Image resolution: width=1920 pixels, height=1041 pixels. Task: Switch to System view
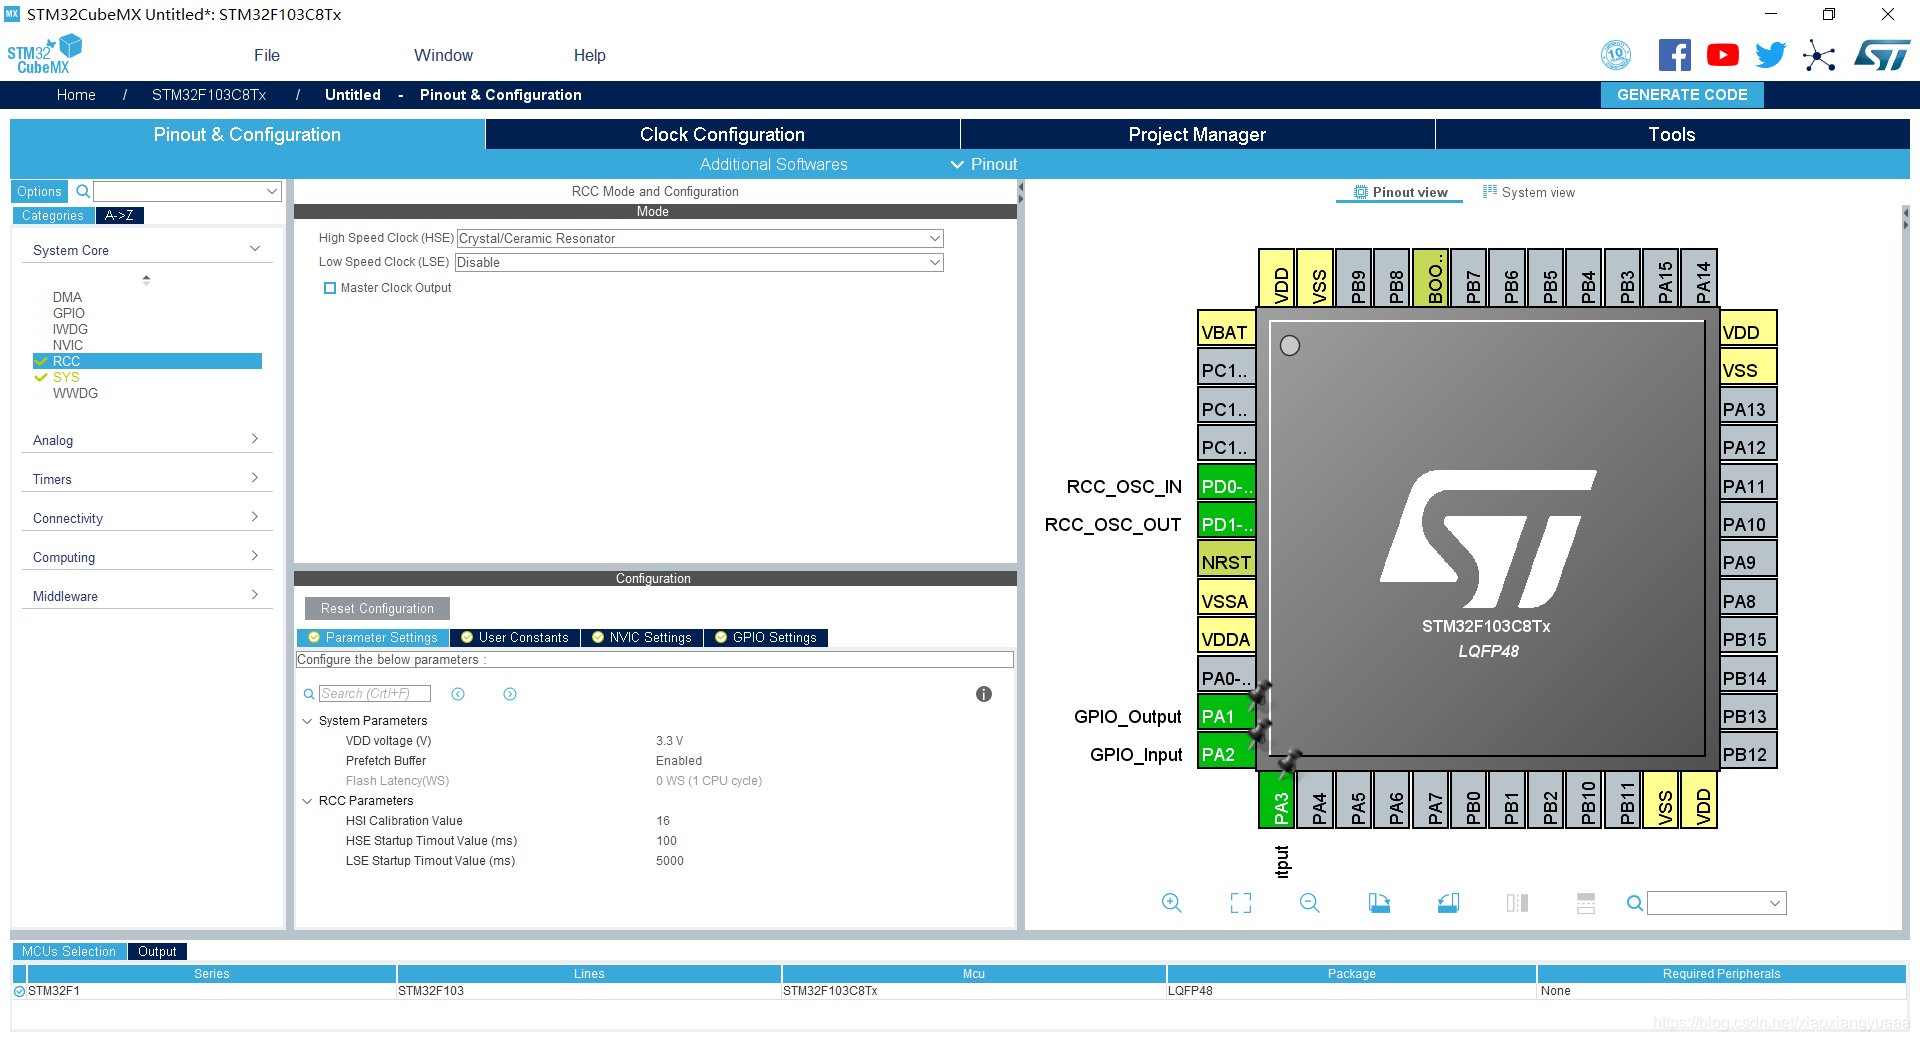click(1529, 192)
